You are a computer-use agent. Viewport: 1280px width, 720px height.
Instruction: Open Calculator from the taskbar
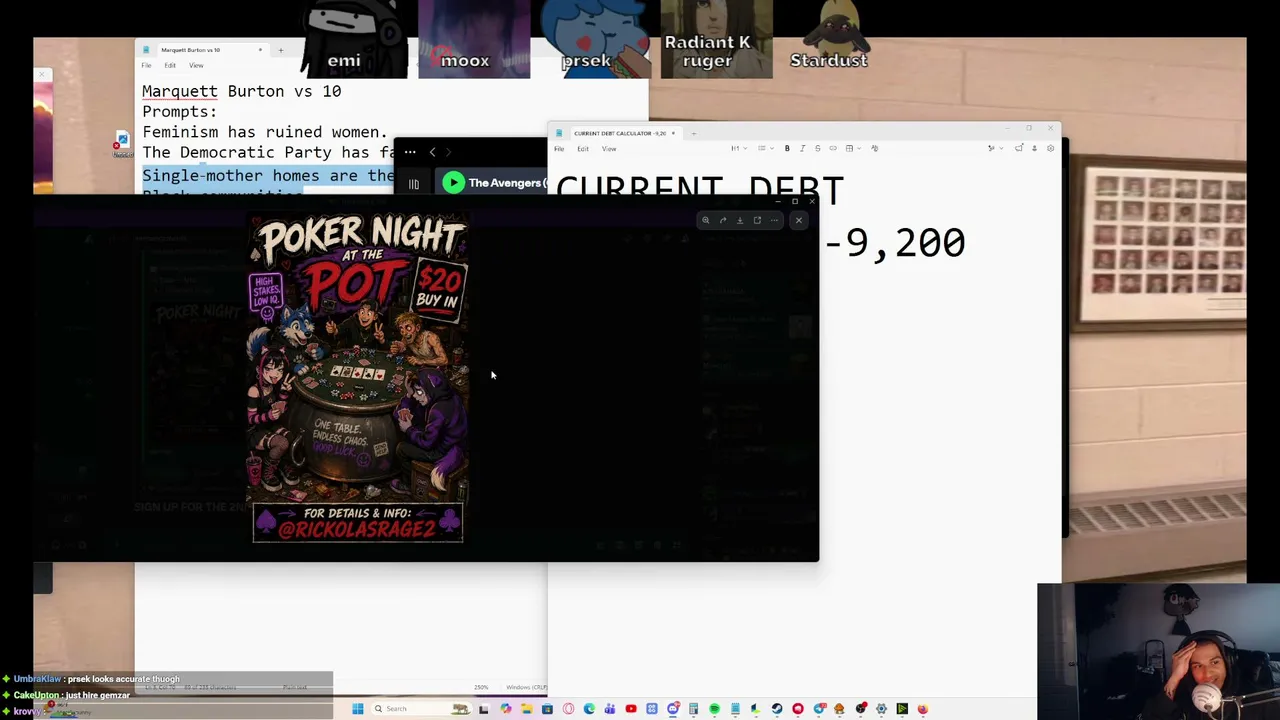click(x=693, y=709)
